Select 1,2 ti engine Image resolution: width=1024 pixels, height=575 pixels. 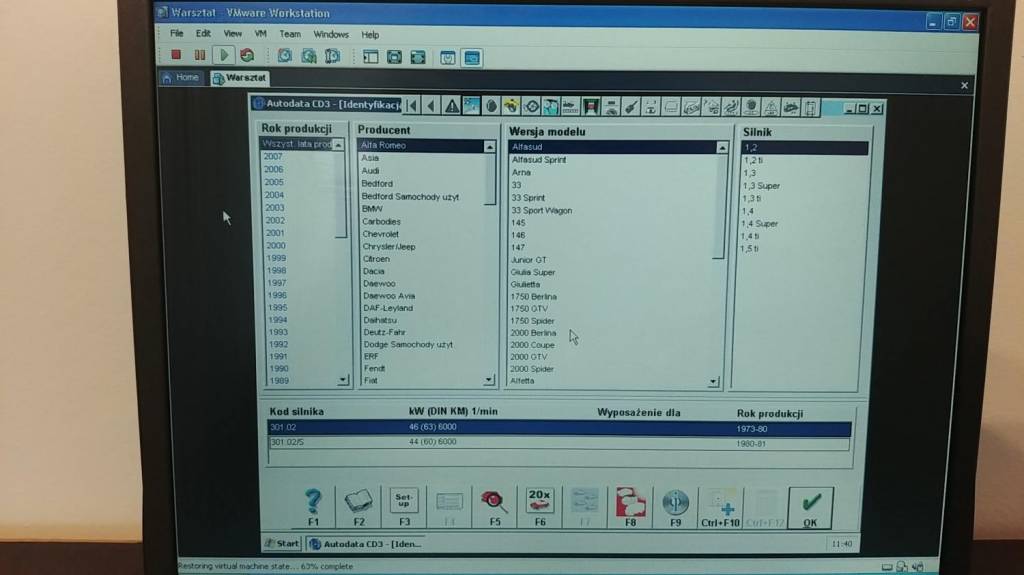753,160
